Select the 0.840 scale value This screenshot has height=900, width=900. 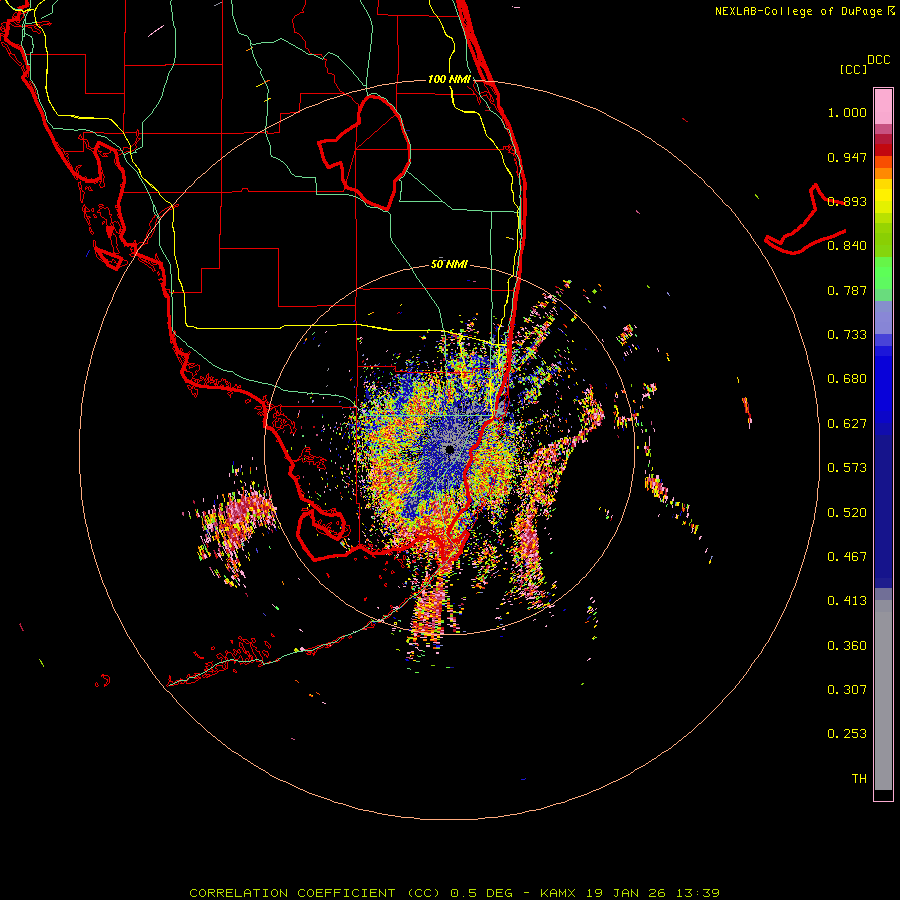847,246
